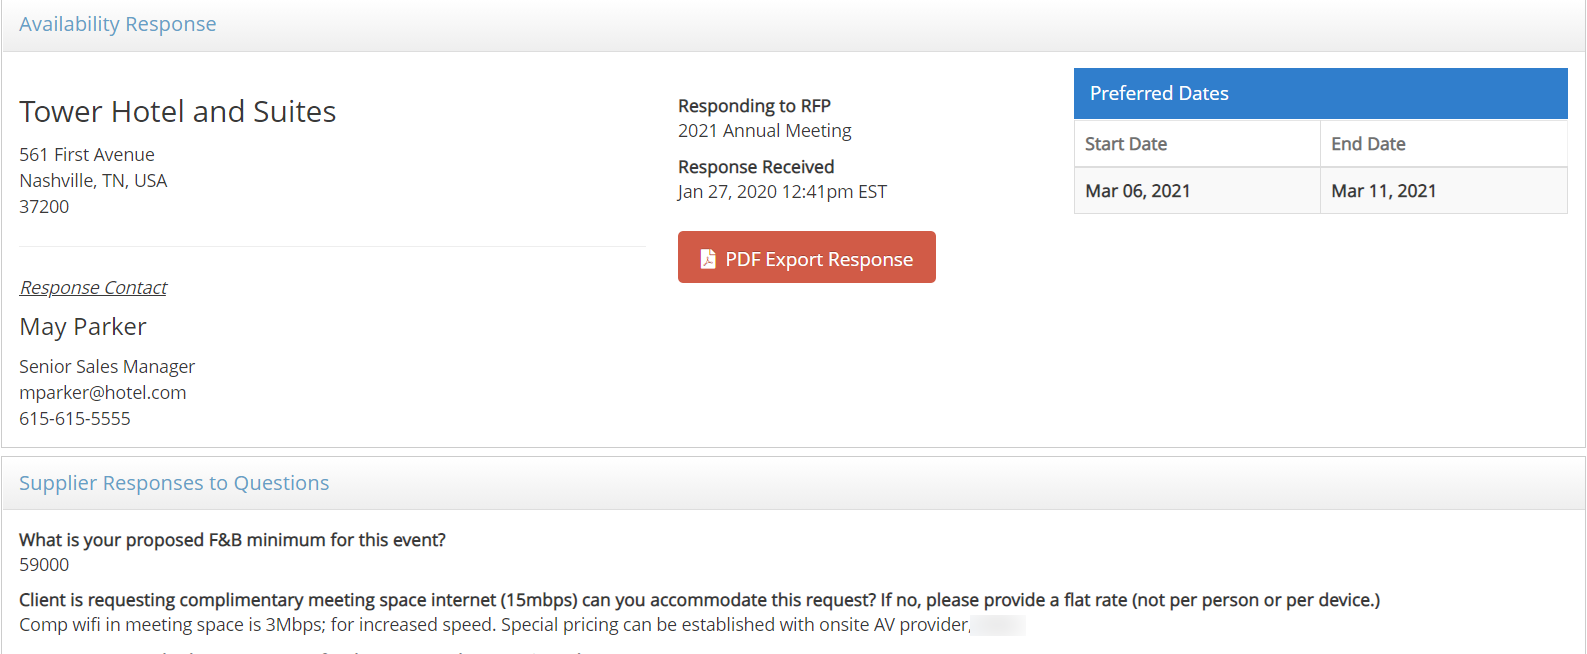
Task: Select the Mar 11, 2021 end date cell
Action: (1383, 191)
